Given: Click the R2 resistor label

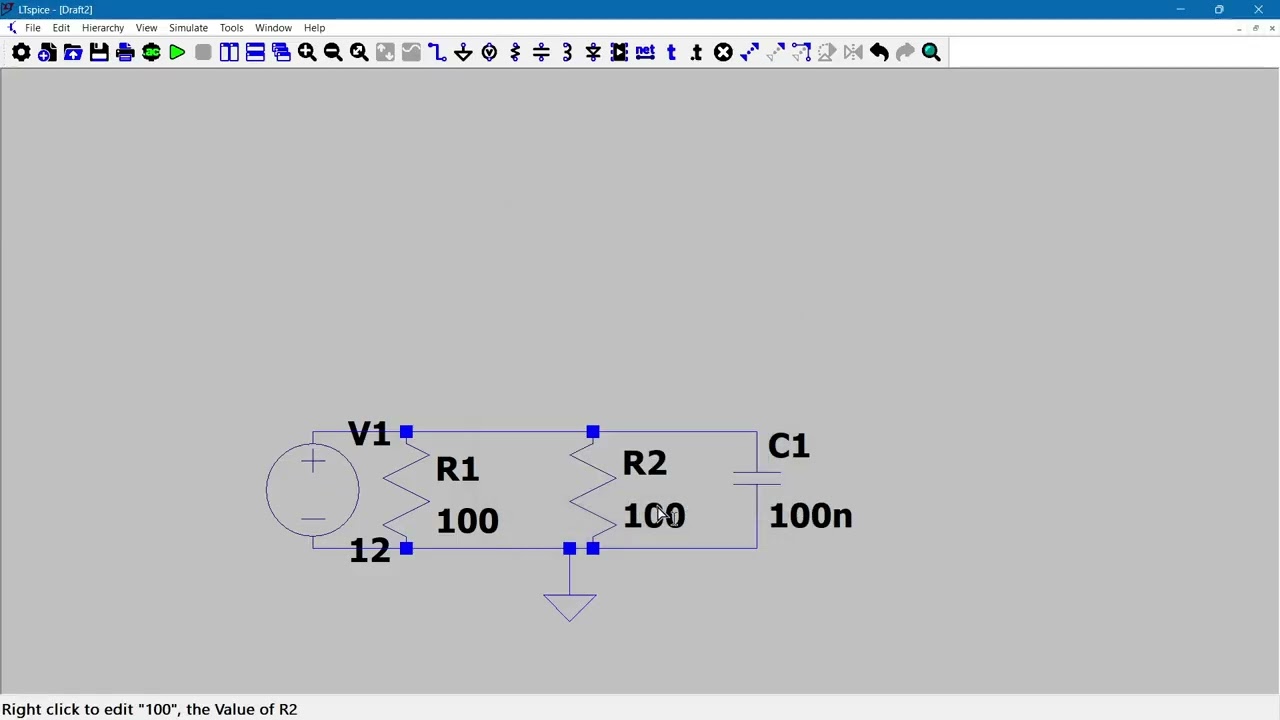Looking at the screenshot, I should [644, 463].
